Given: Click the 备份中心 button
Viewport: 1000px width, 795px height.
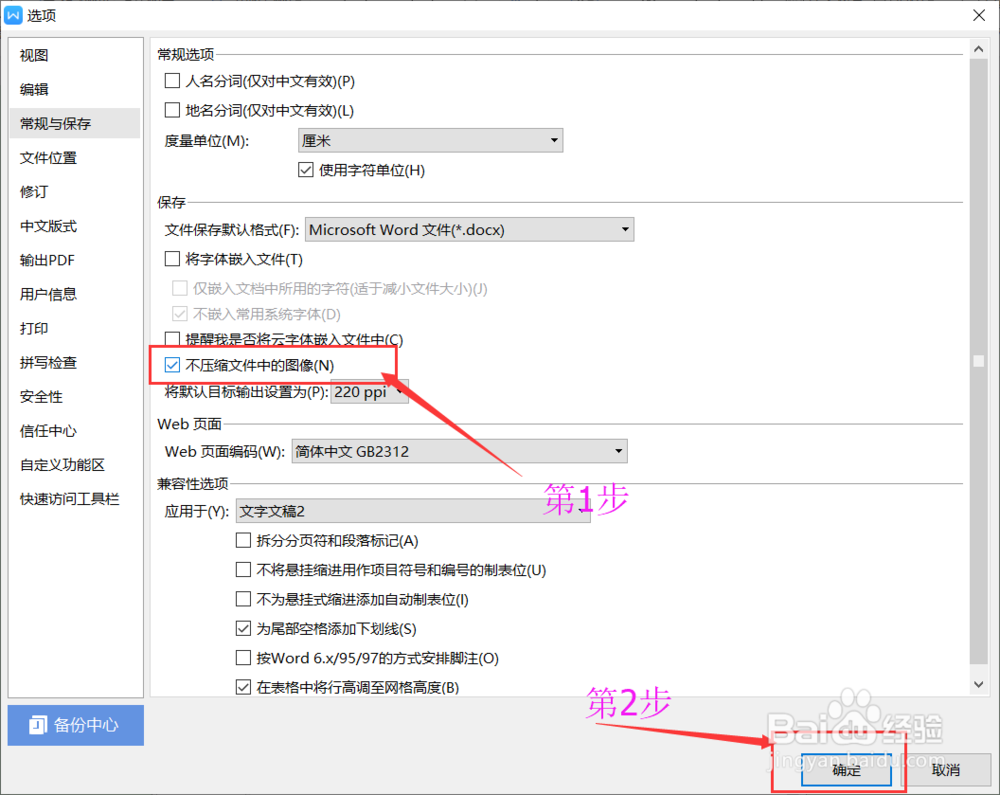Looking at the screenshot, I should coord(76,725).
